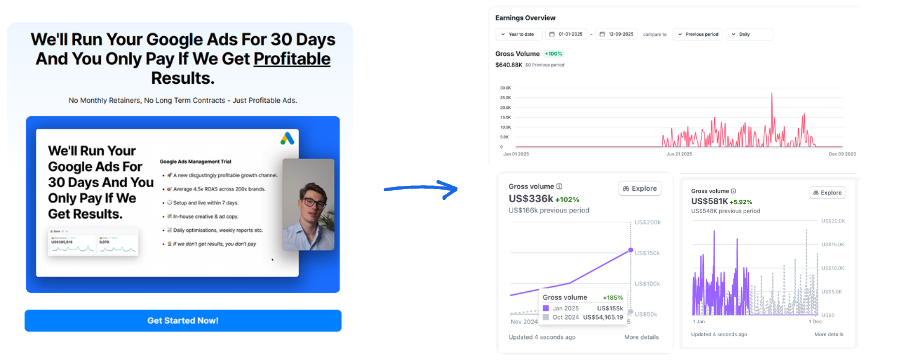Open More details on the US$581K card
This screenshot has height=360, width=900.
tap(827, 334)
